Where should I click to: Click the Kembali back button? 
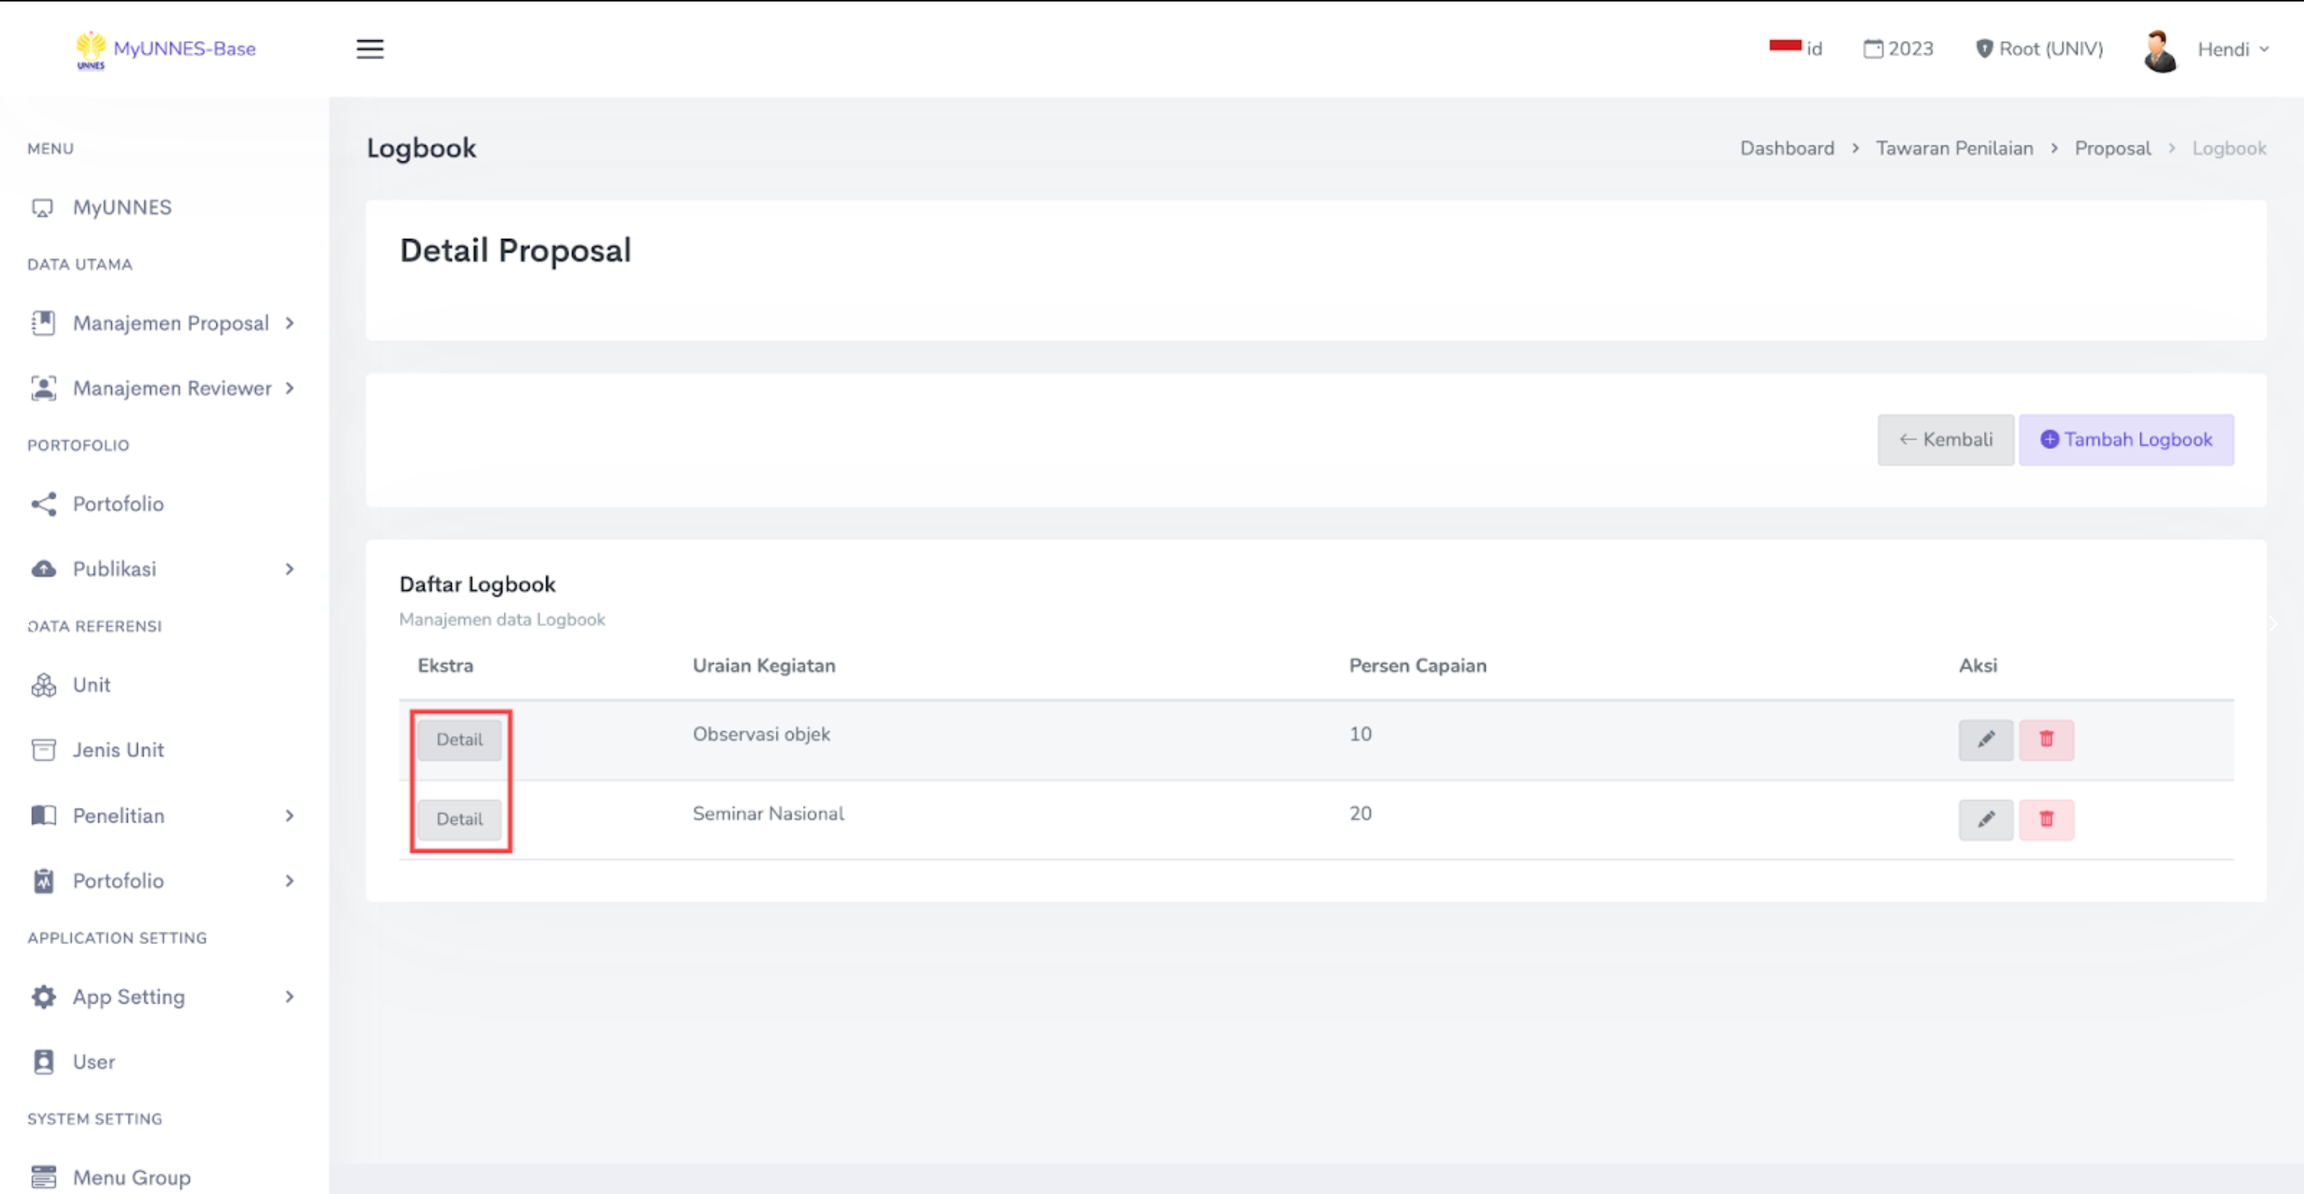(x=1945, y=440)
